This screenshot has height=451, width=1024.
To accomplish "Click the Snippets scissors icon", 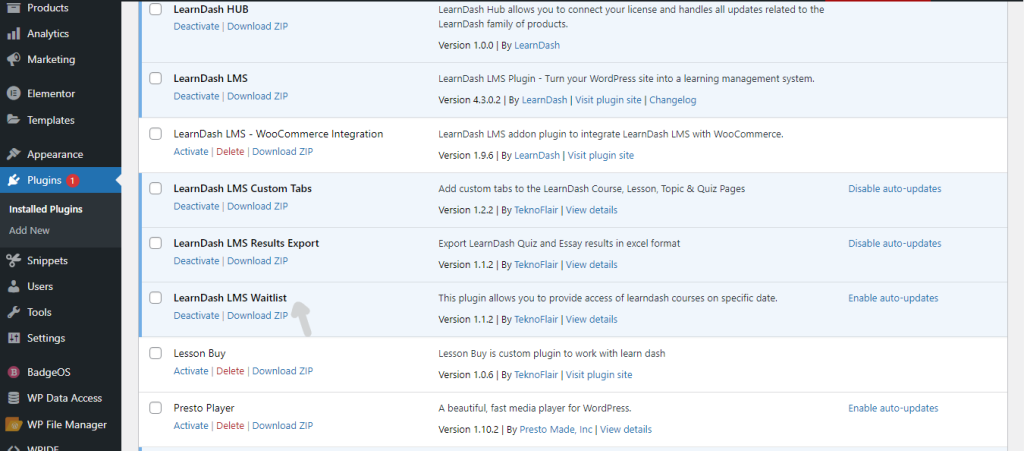I will click(x=13, y=260).
